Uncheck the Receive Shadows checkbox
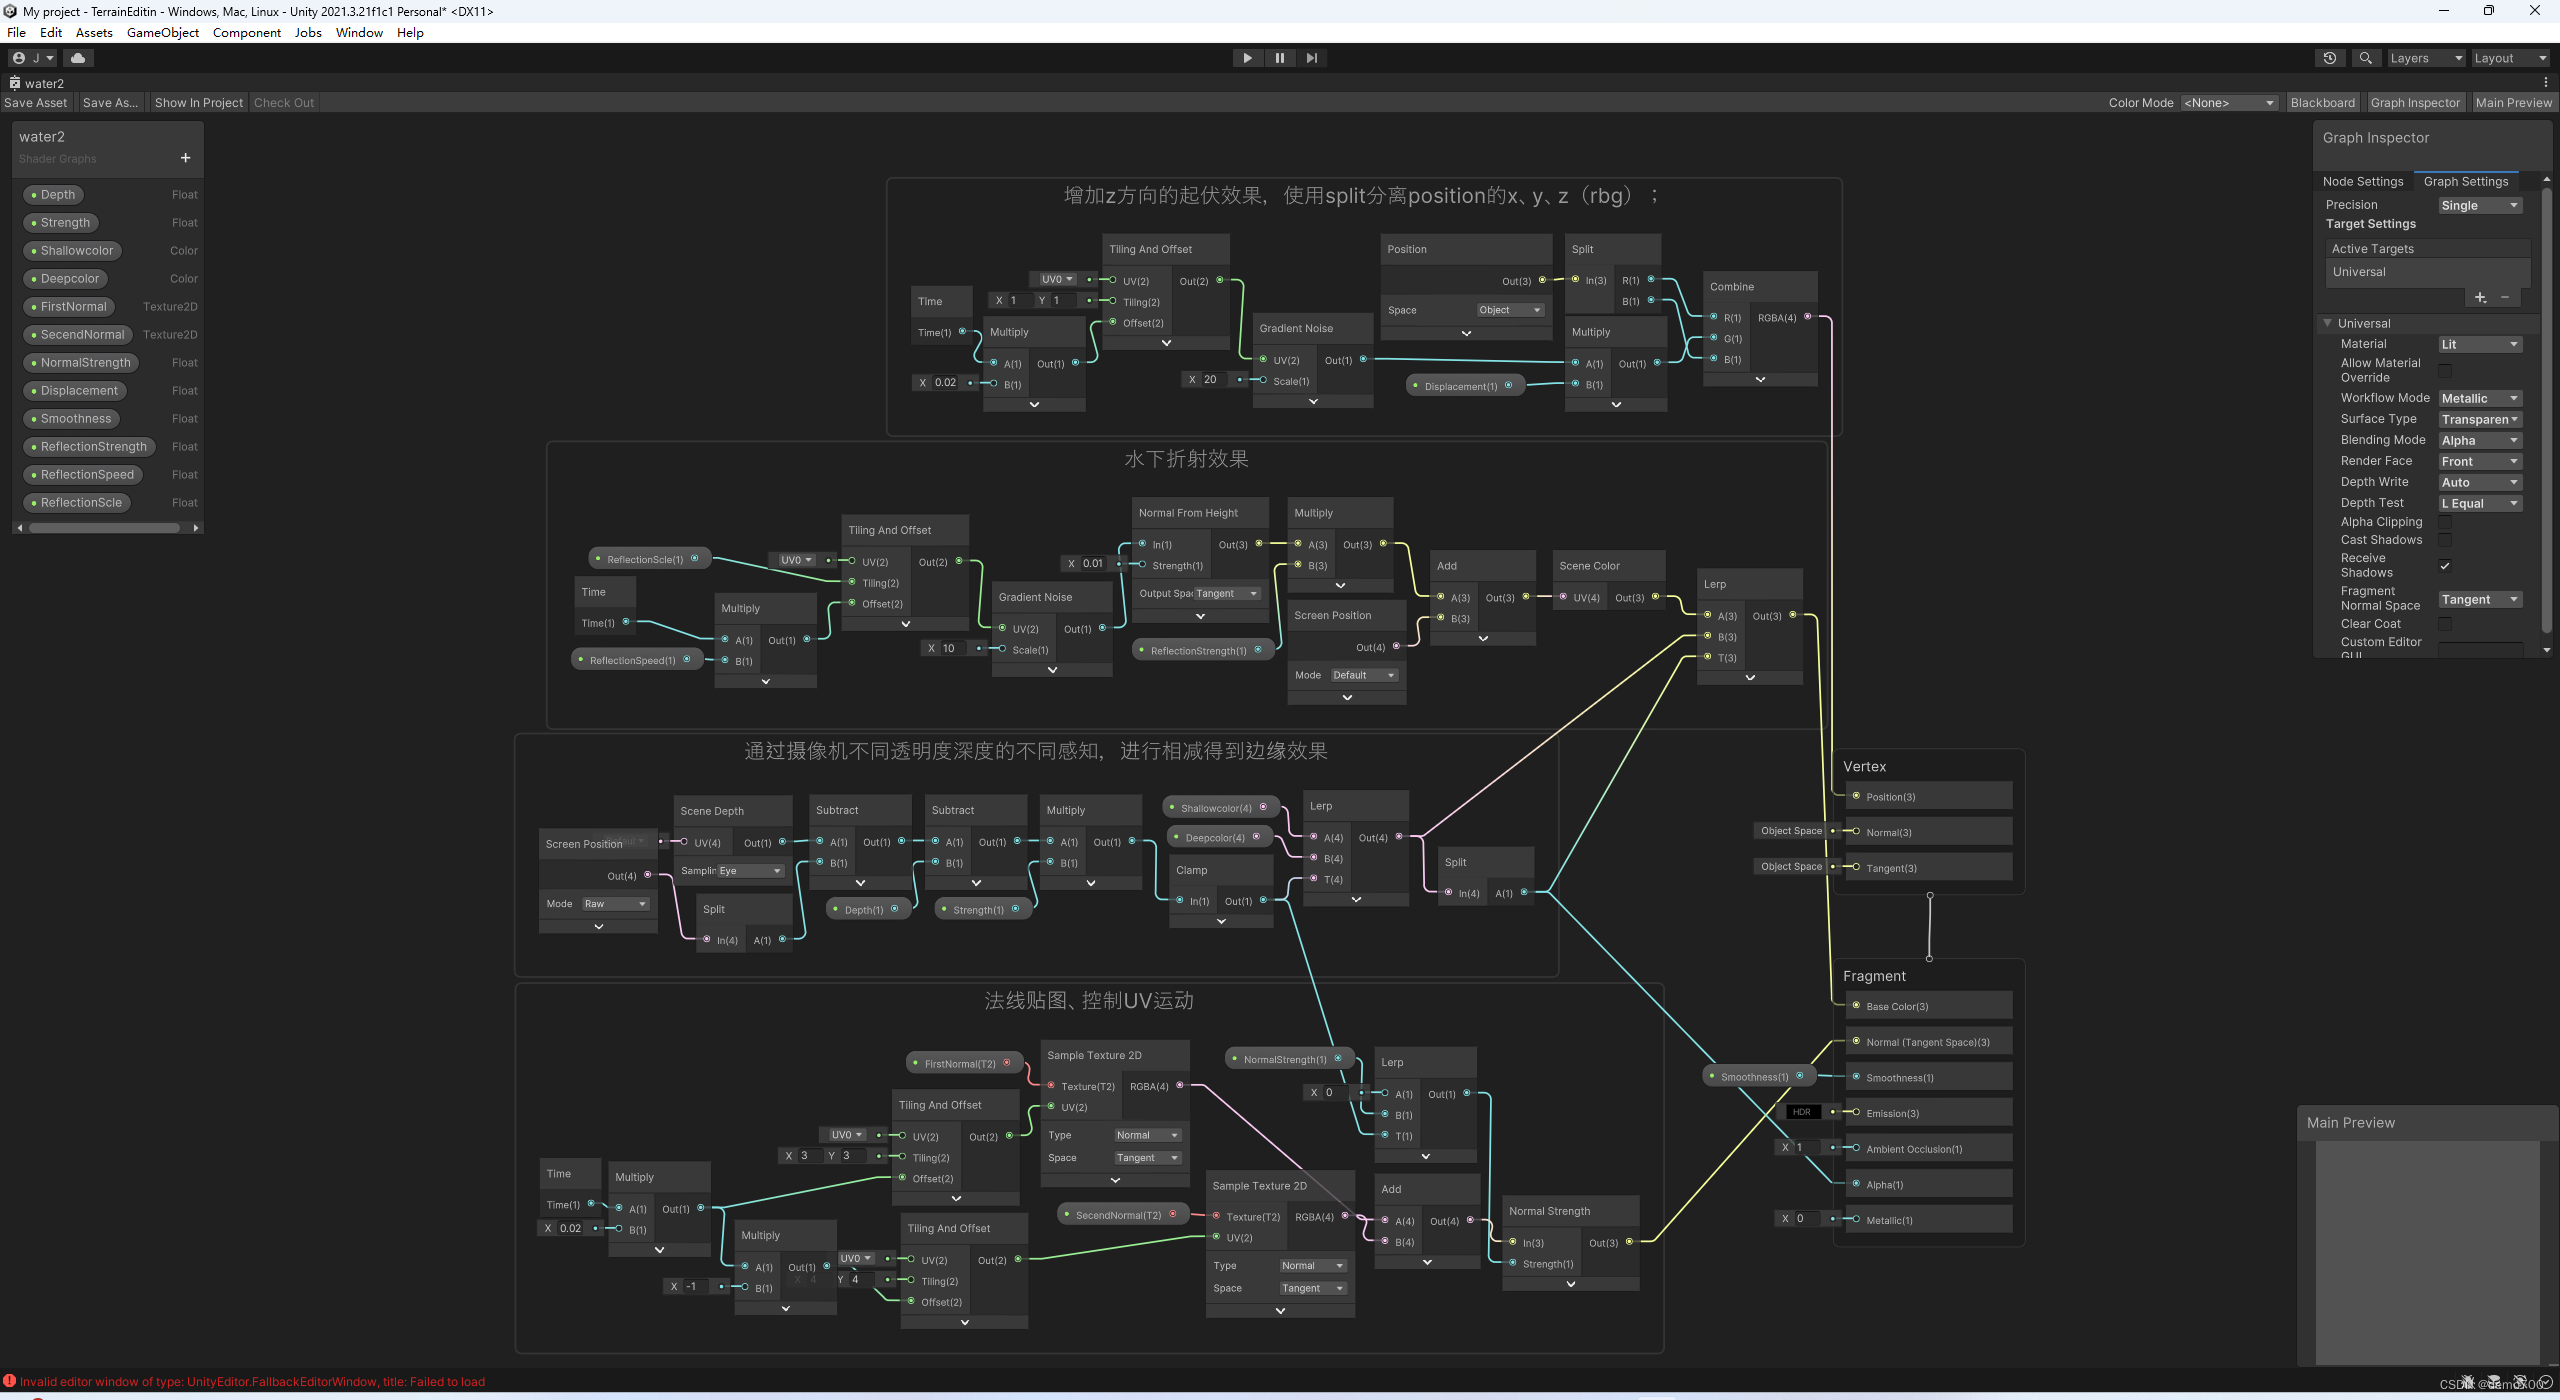The width and height of the screenshot is (2560, 1400). click(2445, 566)
